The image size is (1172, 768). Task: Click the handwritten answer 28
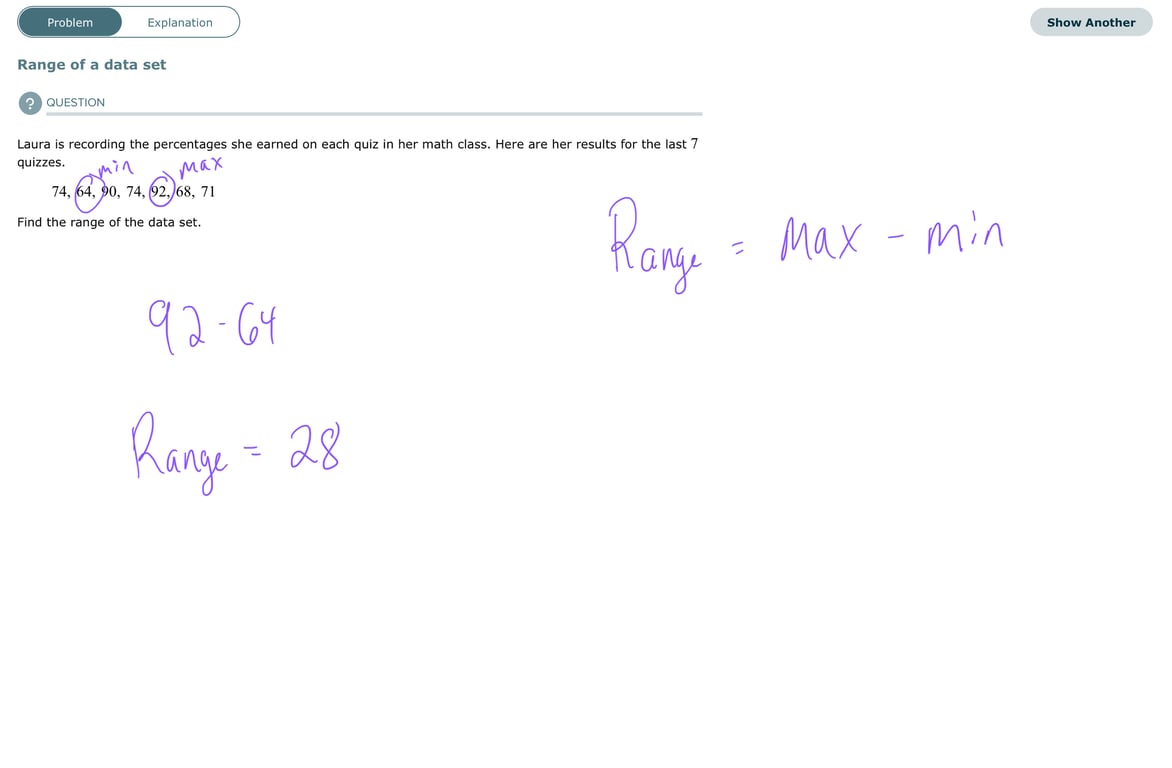(315, 446)
